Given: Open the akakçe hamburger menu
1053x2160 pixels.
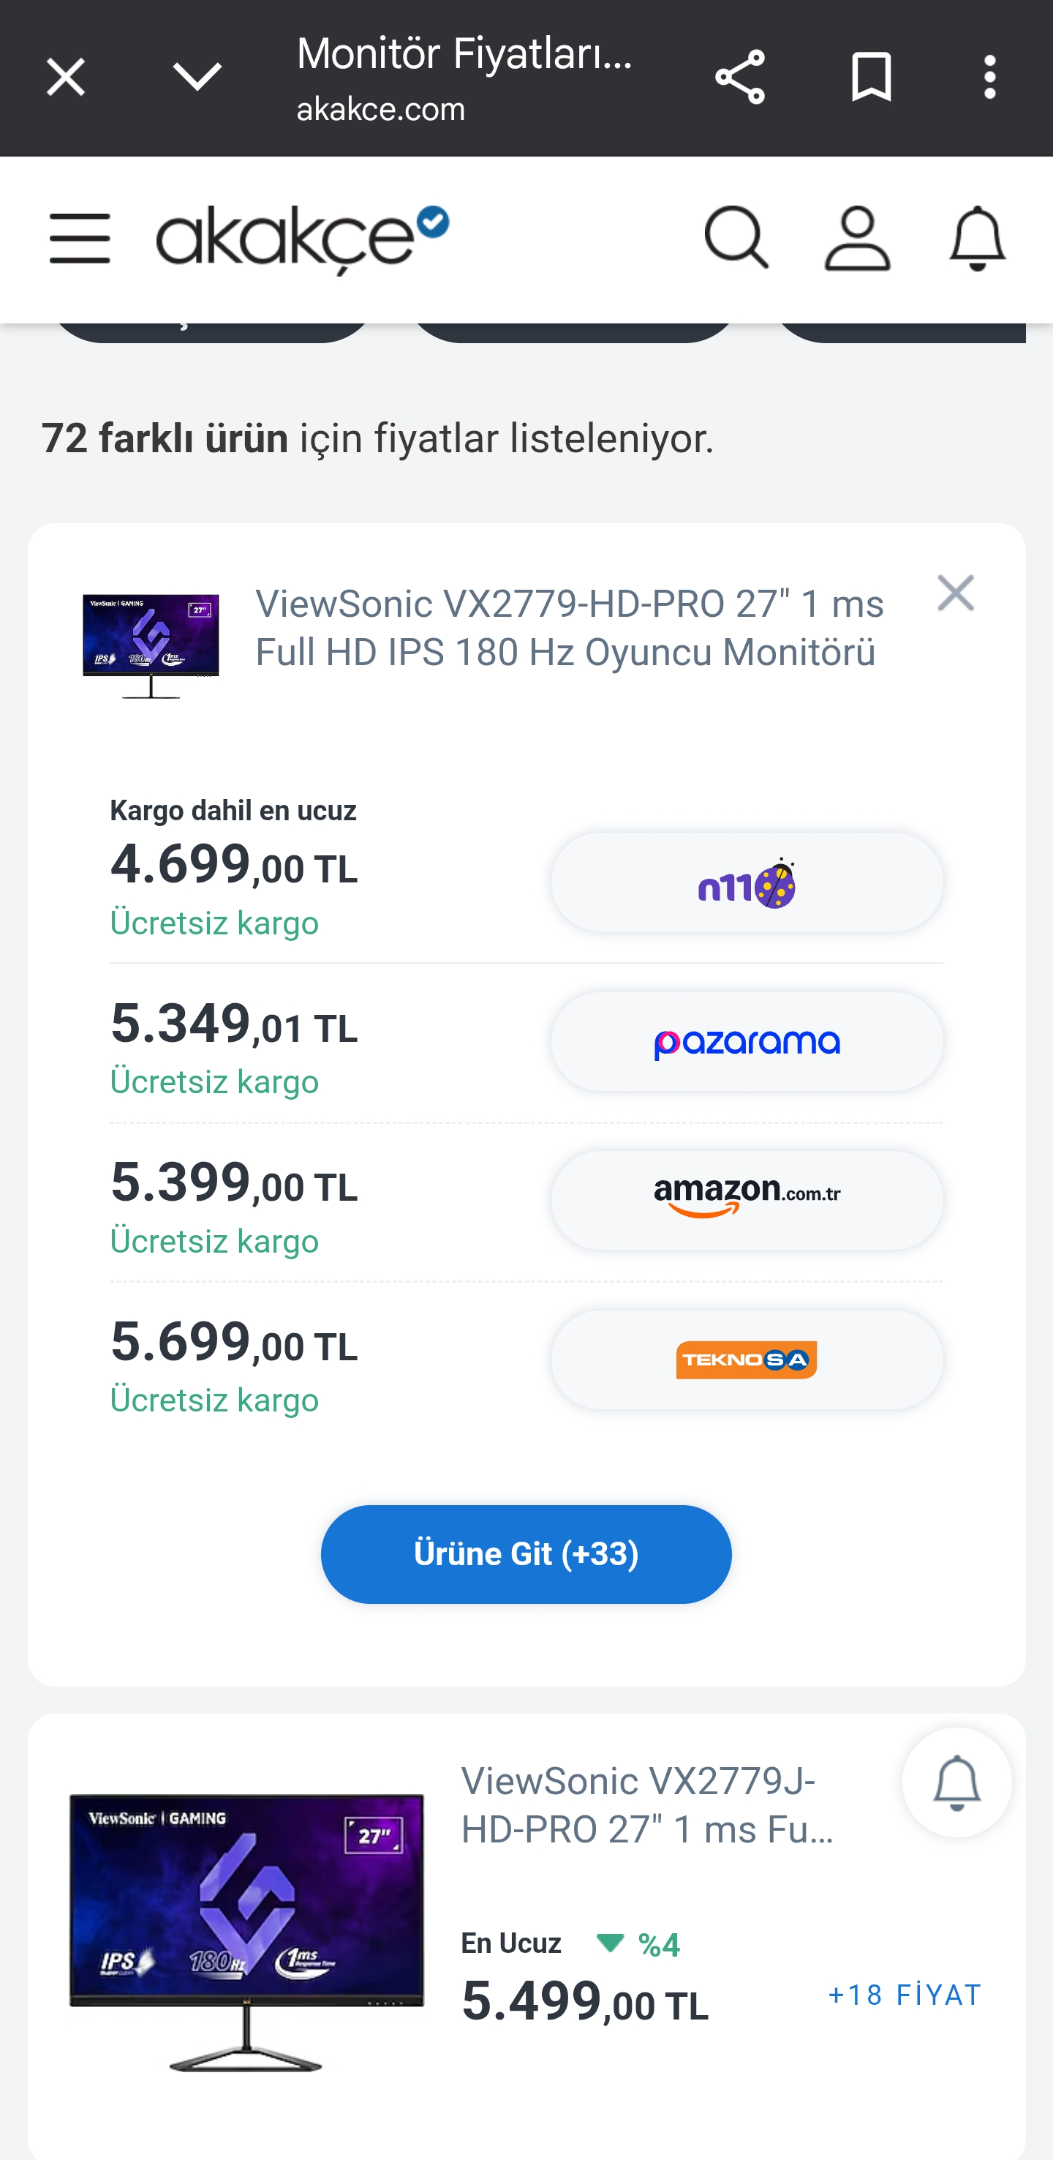Looking at the screenshot, I should click(x=80, y=238).
